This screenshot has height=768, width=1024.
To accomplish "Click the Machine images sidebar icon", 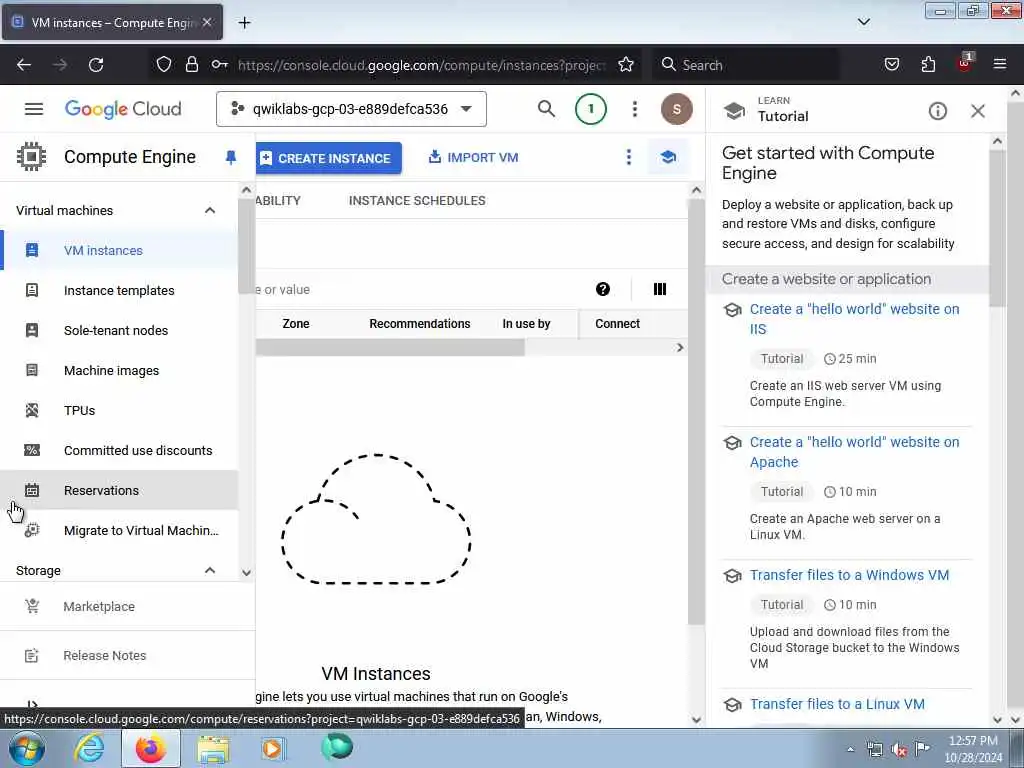I will (31, 370).
